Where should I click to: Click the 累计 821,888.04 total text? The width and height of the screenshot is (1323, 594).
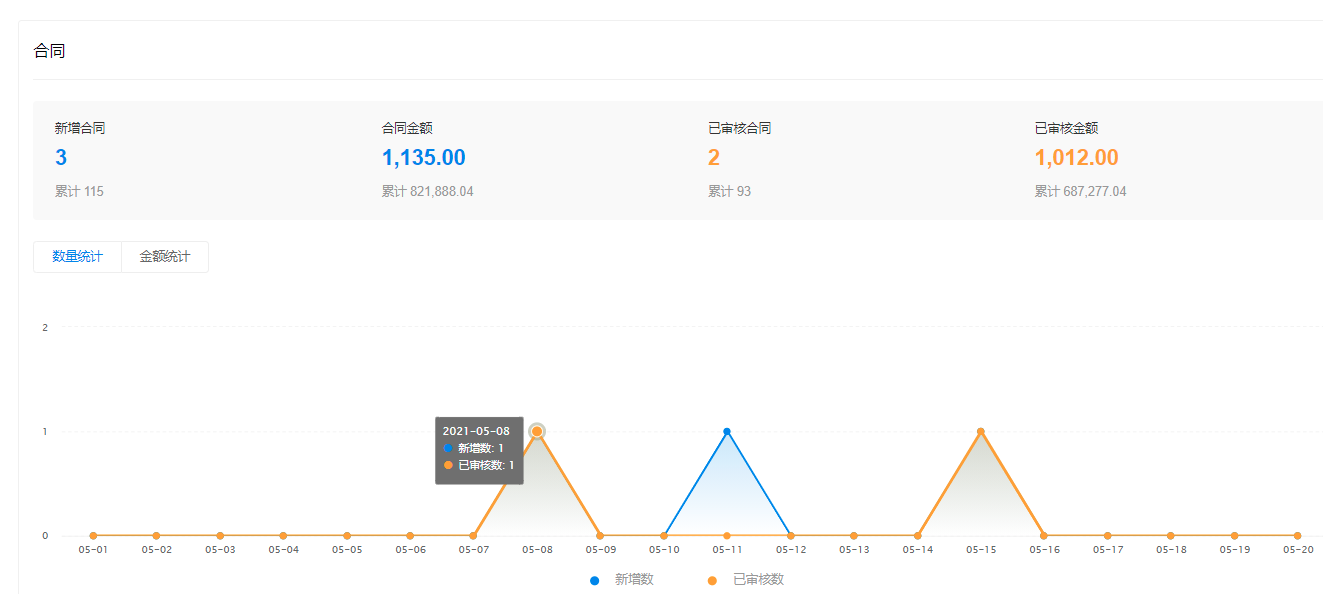(427, 192)
